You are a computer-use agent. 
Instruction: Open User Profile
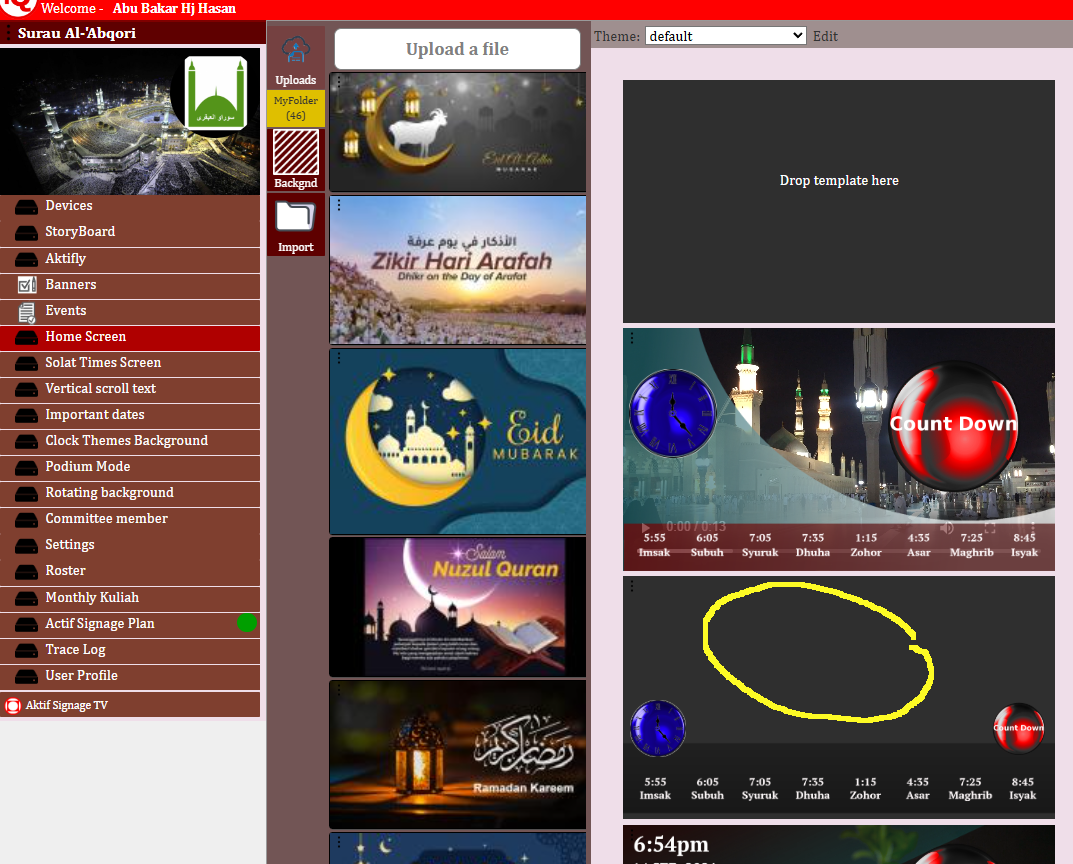tap(130, 676)
